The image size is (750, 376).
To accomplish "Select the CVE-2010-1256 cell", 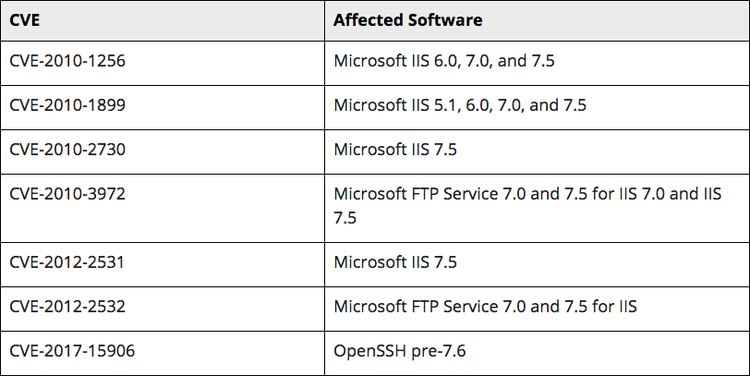I will pyautogui.click(x=162, y=63).
